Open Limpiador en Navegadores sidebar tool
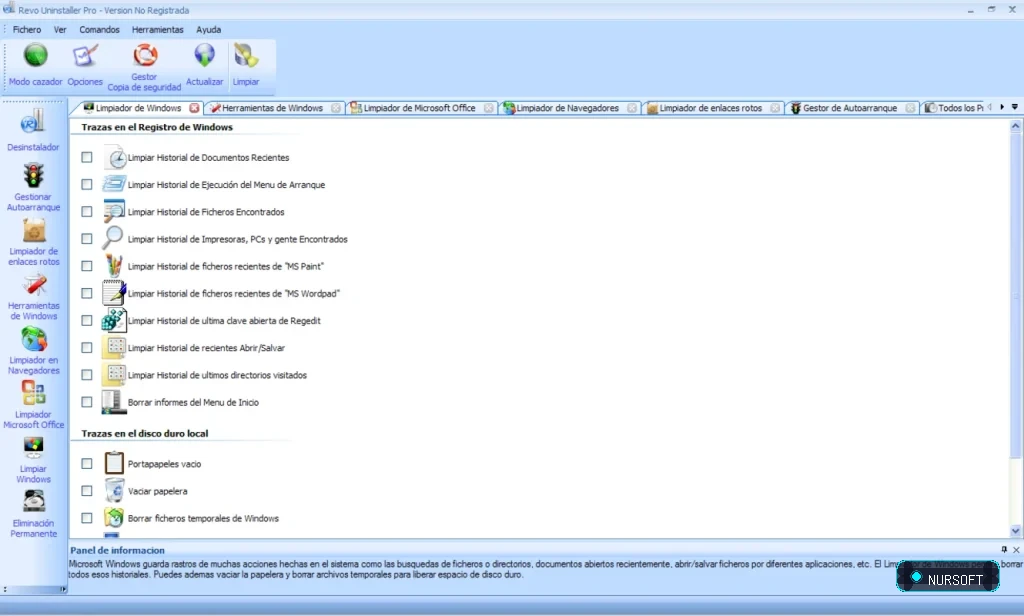The width and height of the screenshot is (1024, 616). click(x=33, y=351)
